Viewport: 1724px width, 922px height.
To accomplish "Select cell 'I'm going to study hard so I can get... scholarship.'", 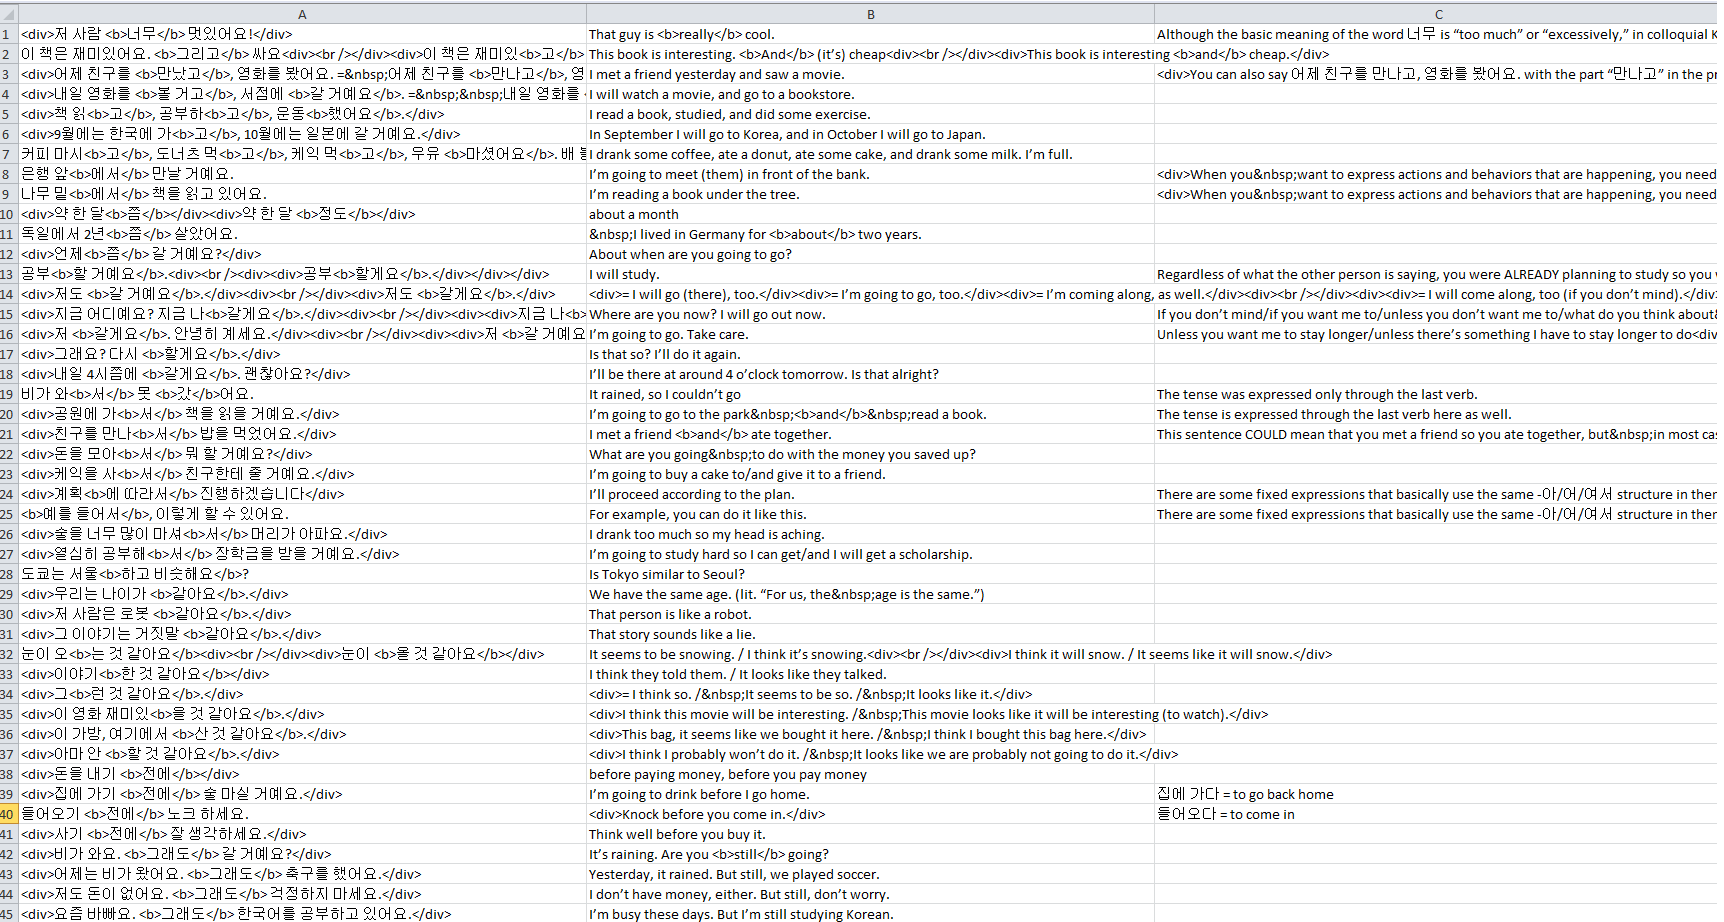I will [x=870, y=554].
